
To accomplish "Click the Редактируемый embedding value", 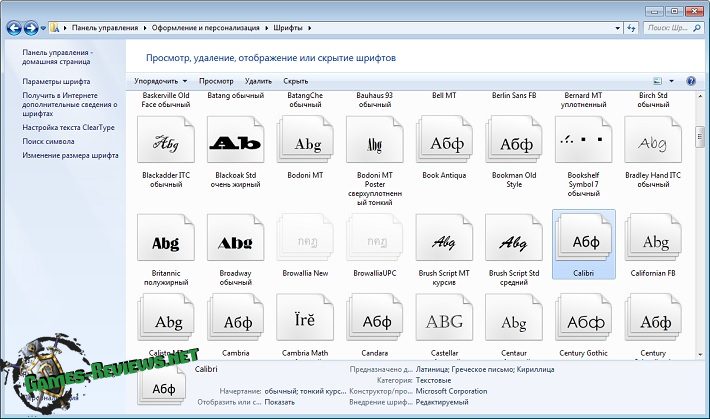I will (442, 402).
